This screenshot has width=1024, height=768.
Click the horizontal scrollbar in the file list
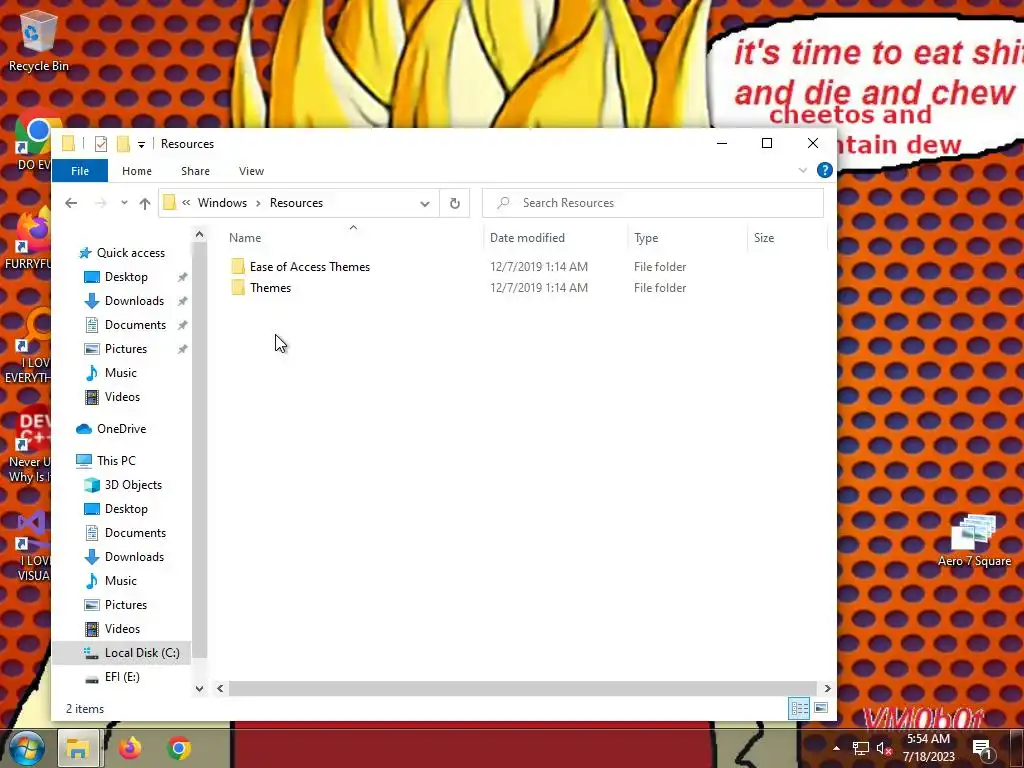coord(522,688)
